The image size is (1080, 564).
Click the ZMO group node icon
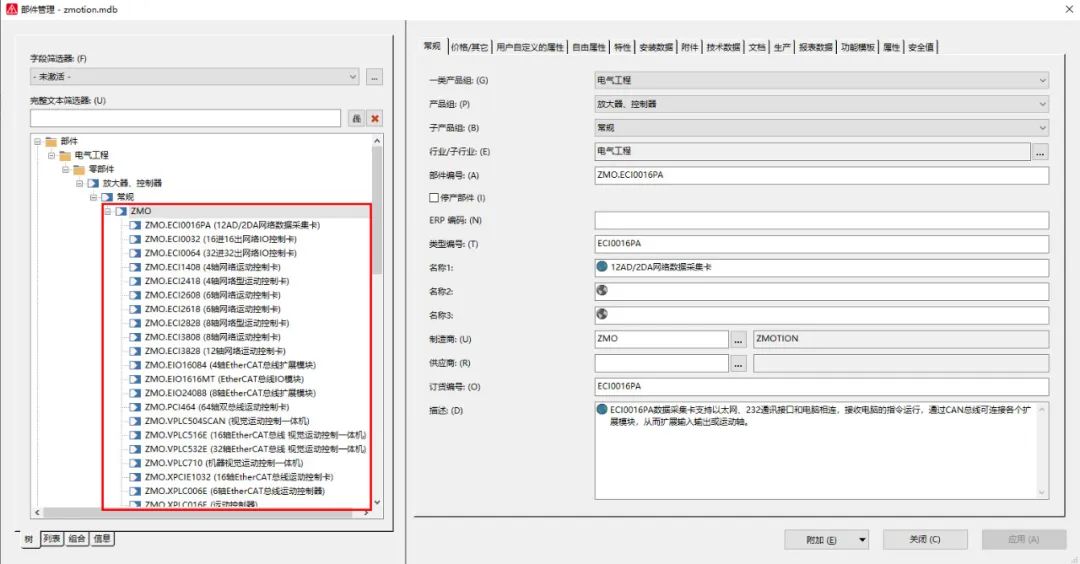[x=121, y=211]
